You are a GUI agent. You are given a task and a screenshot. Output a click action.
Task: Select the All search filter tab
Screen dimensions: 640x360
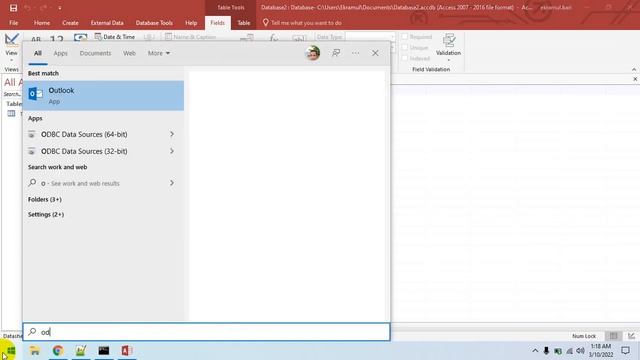point(38,53)
